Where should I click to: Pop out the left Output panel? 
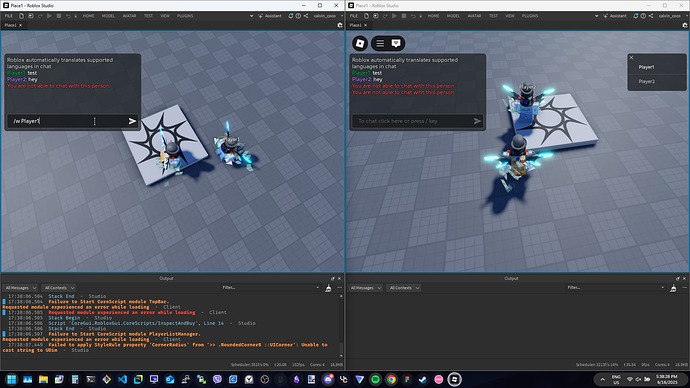pyautogui.click(x=333, y=278)
